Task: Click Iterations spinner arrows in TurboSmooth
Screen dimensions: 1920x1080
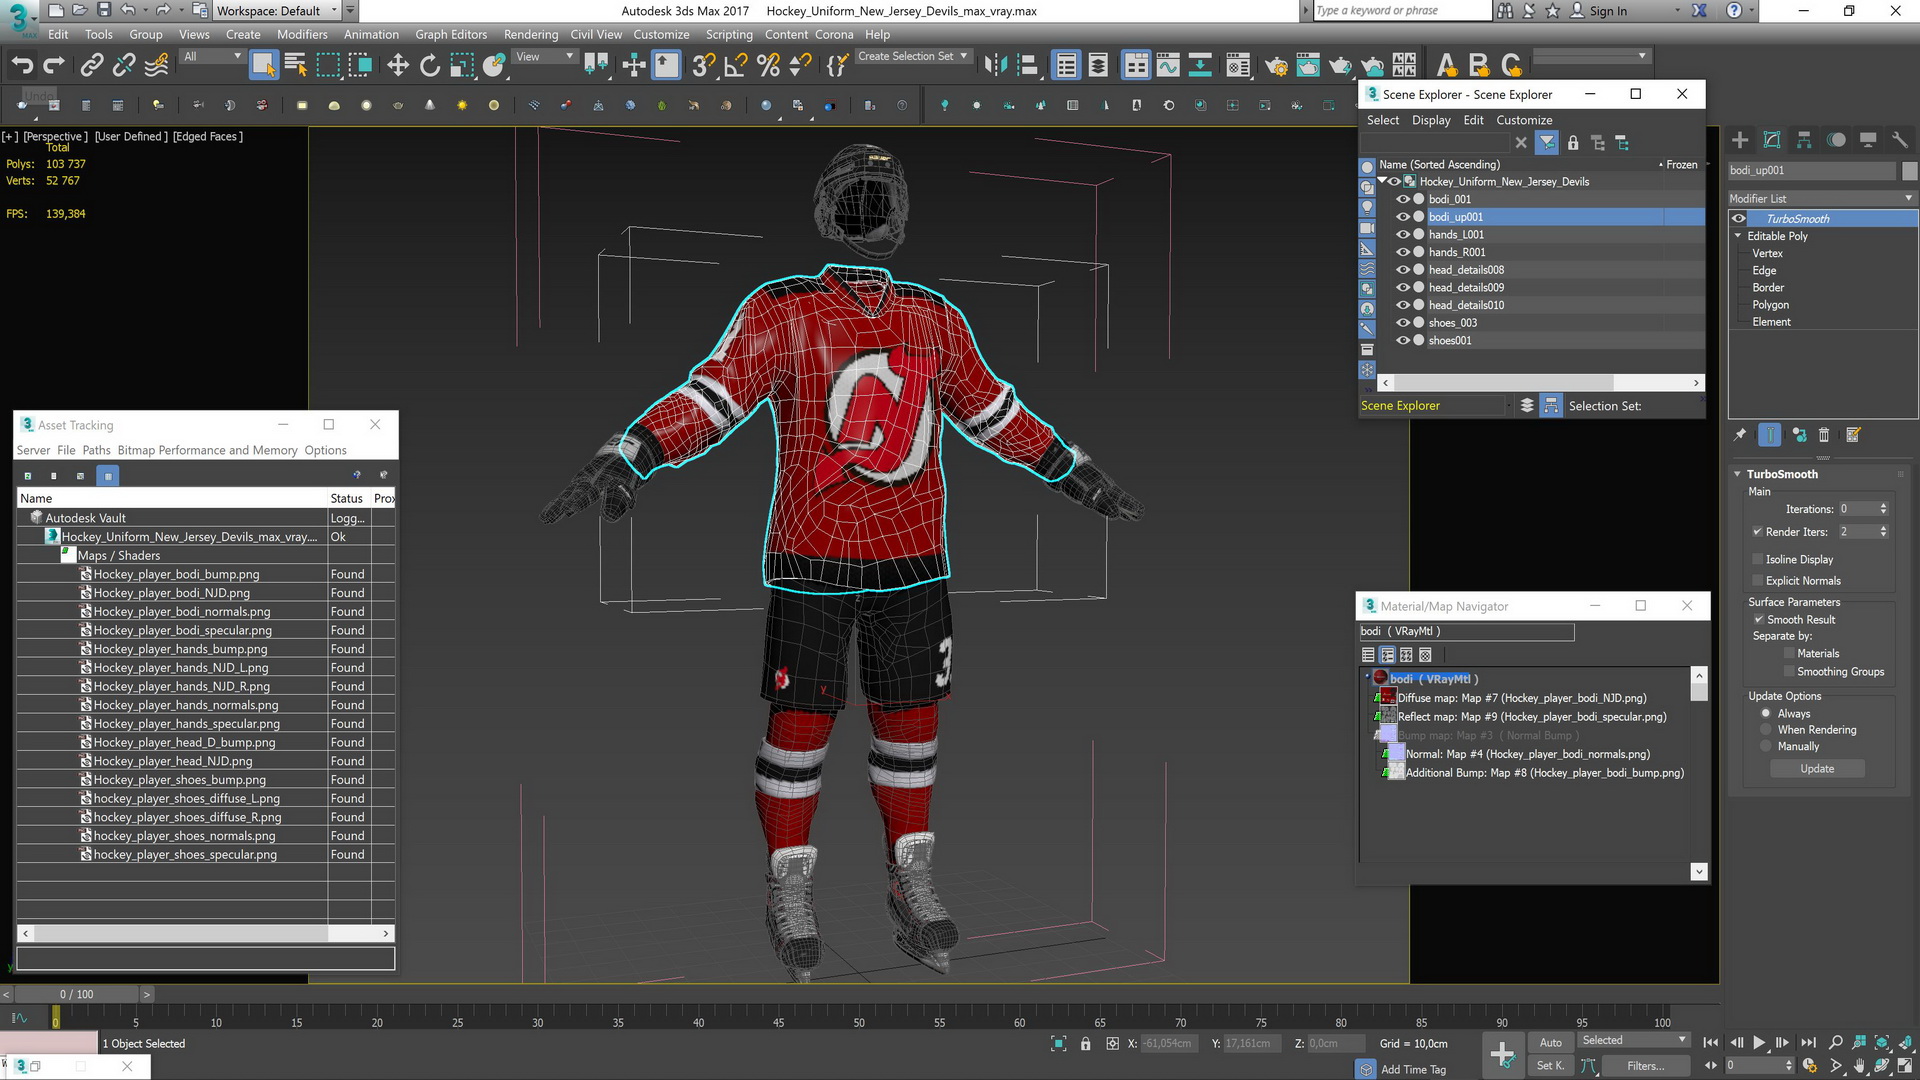Action: click(1883, 509)
